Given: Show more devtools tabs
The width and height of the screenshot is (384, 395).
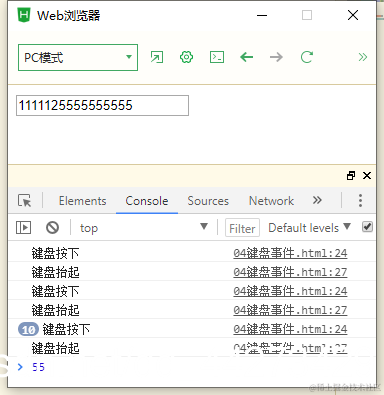Looking at the screenshot, I should [317, 200].
